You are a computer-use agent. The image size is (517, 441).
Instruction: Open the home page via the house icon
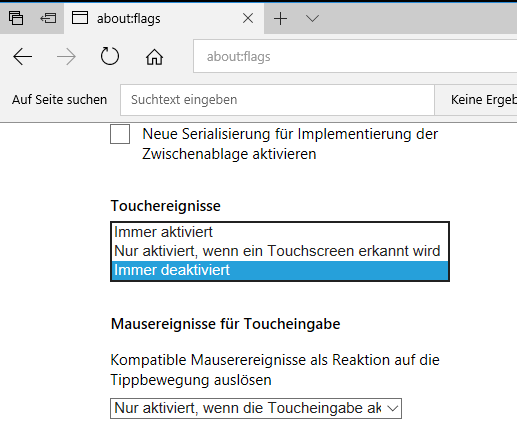tap(154, 57)
